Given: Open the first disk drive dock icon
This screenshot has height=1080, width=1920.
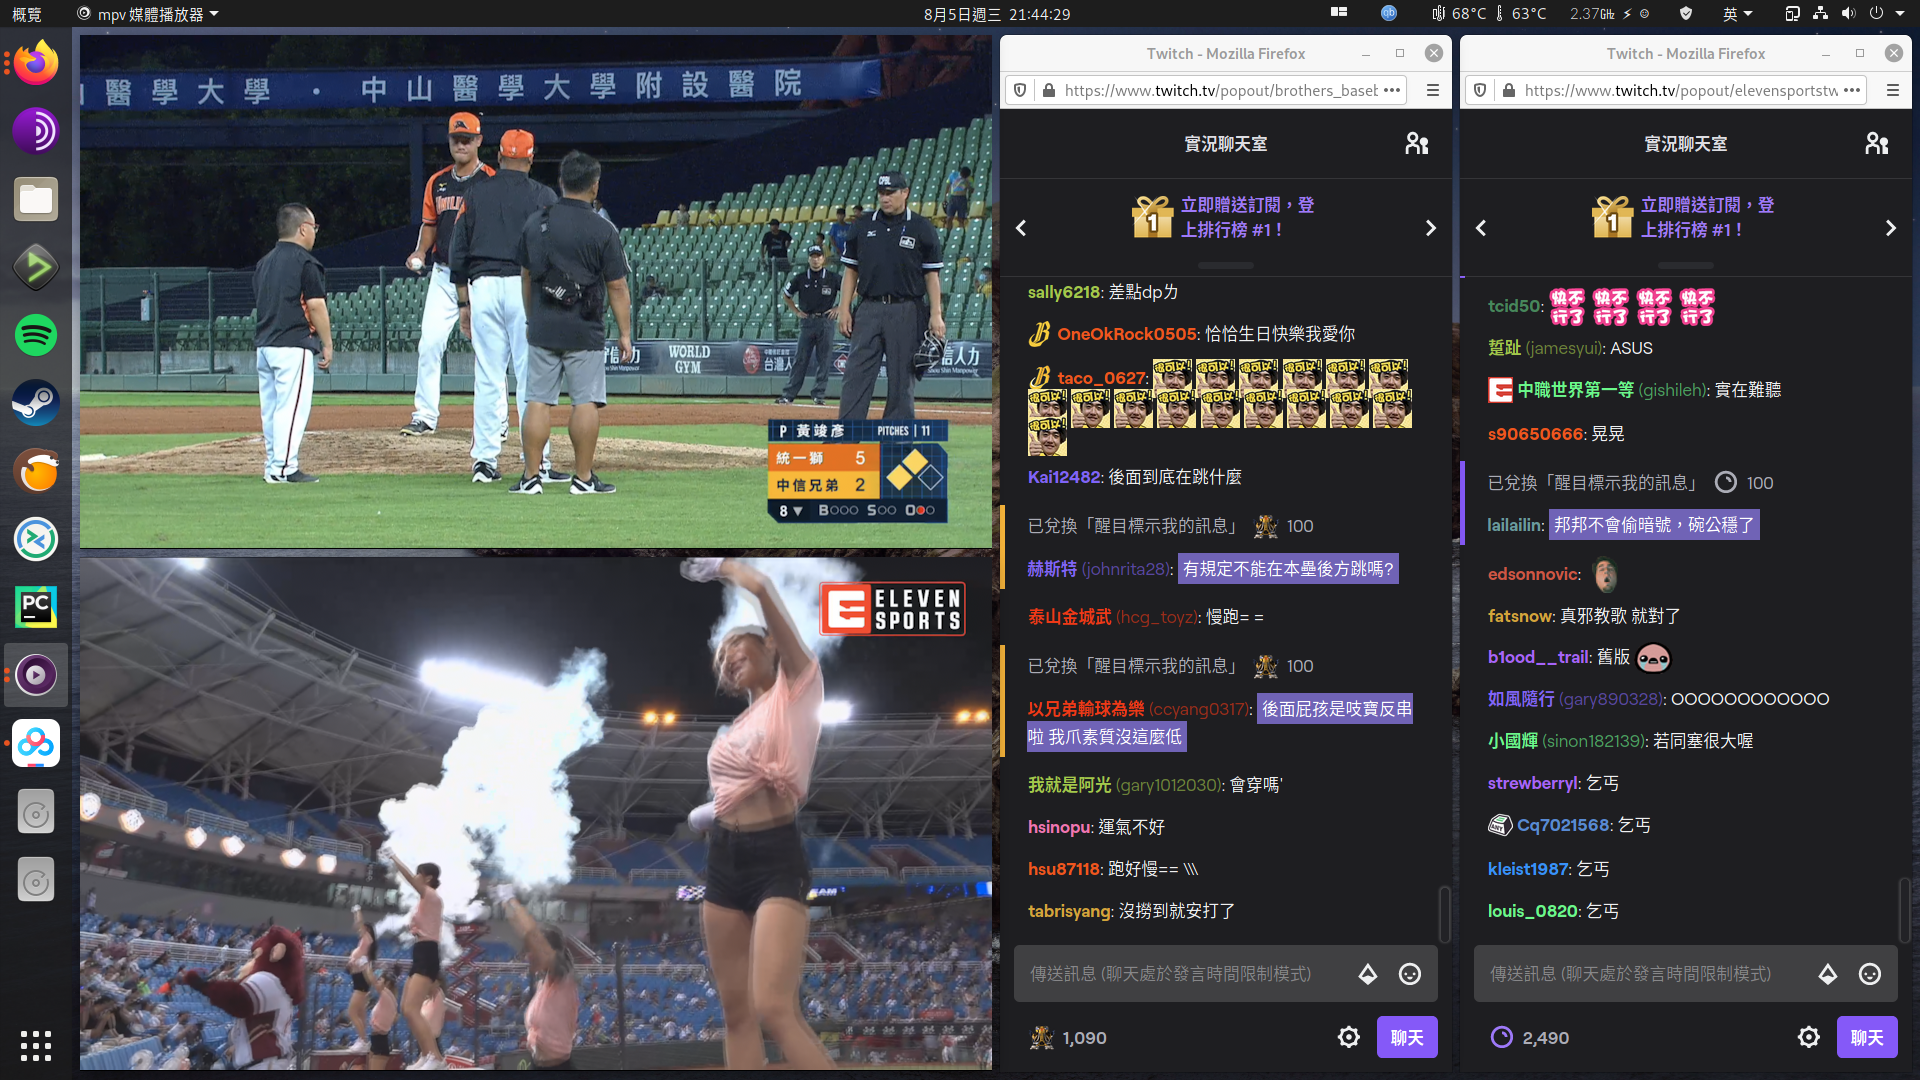Looking at the screenshot, I should [36, 812].
